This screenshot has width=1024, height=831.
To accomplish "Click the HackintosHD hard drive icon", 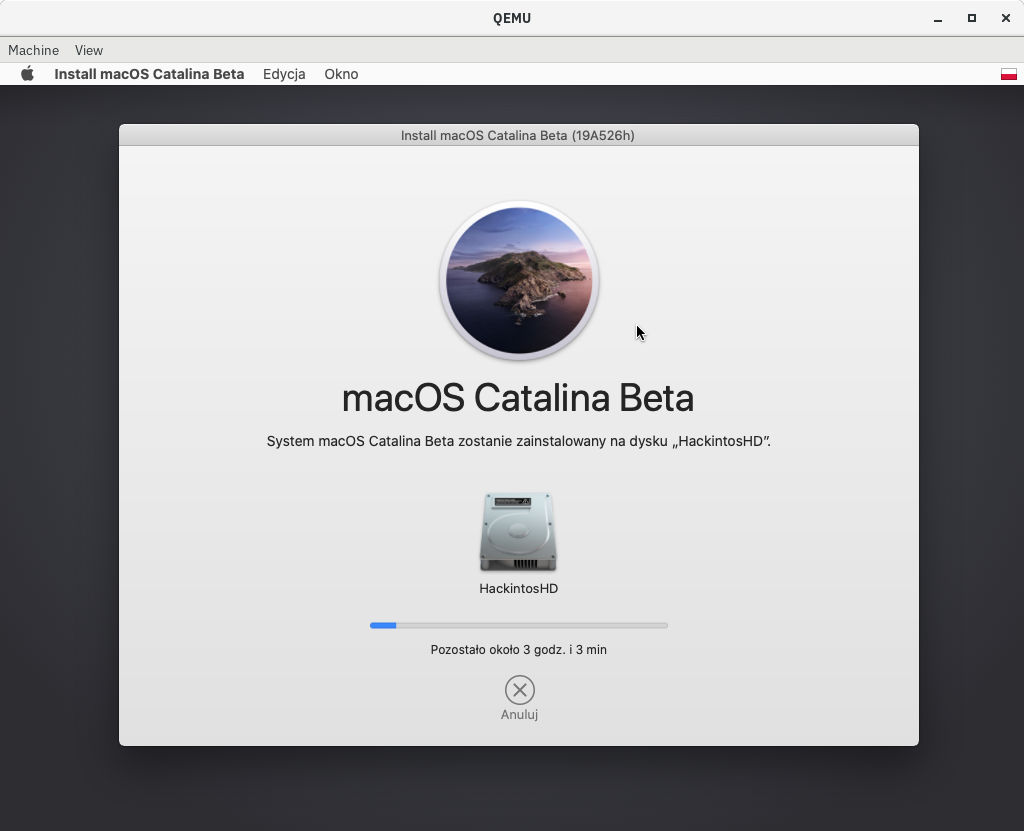I will [x=519, y=532].
